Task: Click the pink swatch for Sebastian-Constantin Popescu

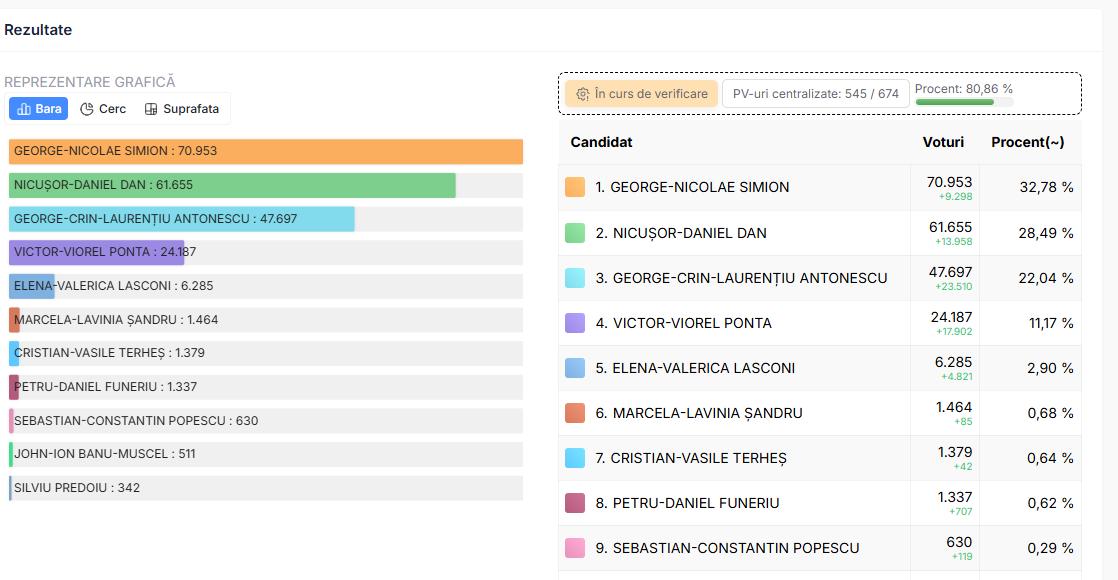Action: coord(575,548)
